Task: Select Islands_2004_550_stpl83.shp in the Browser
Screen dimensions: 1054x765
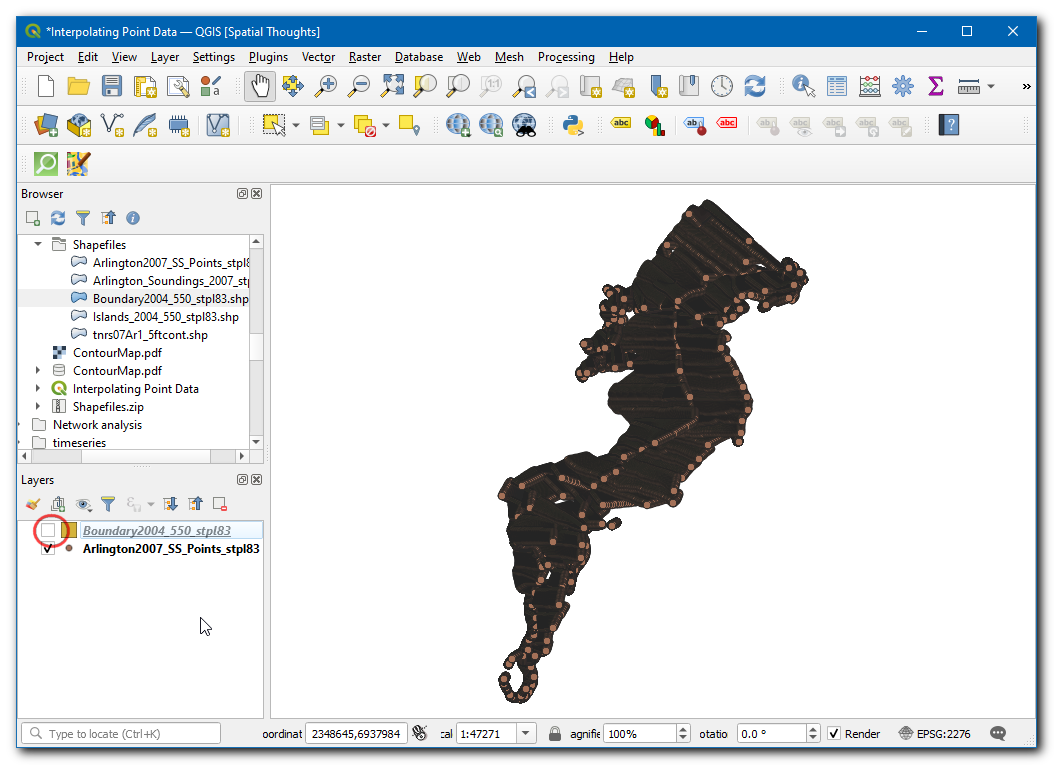Action: coord(165,317)
